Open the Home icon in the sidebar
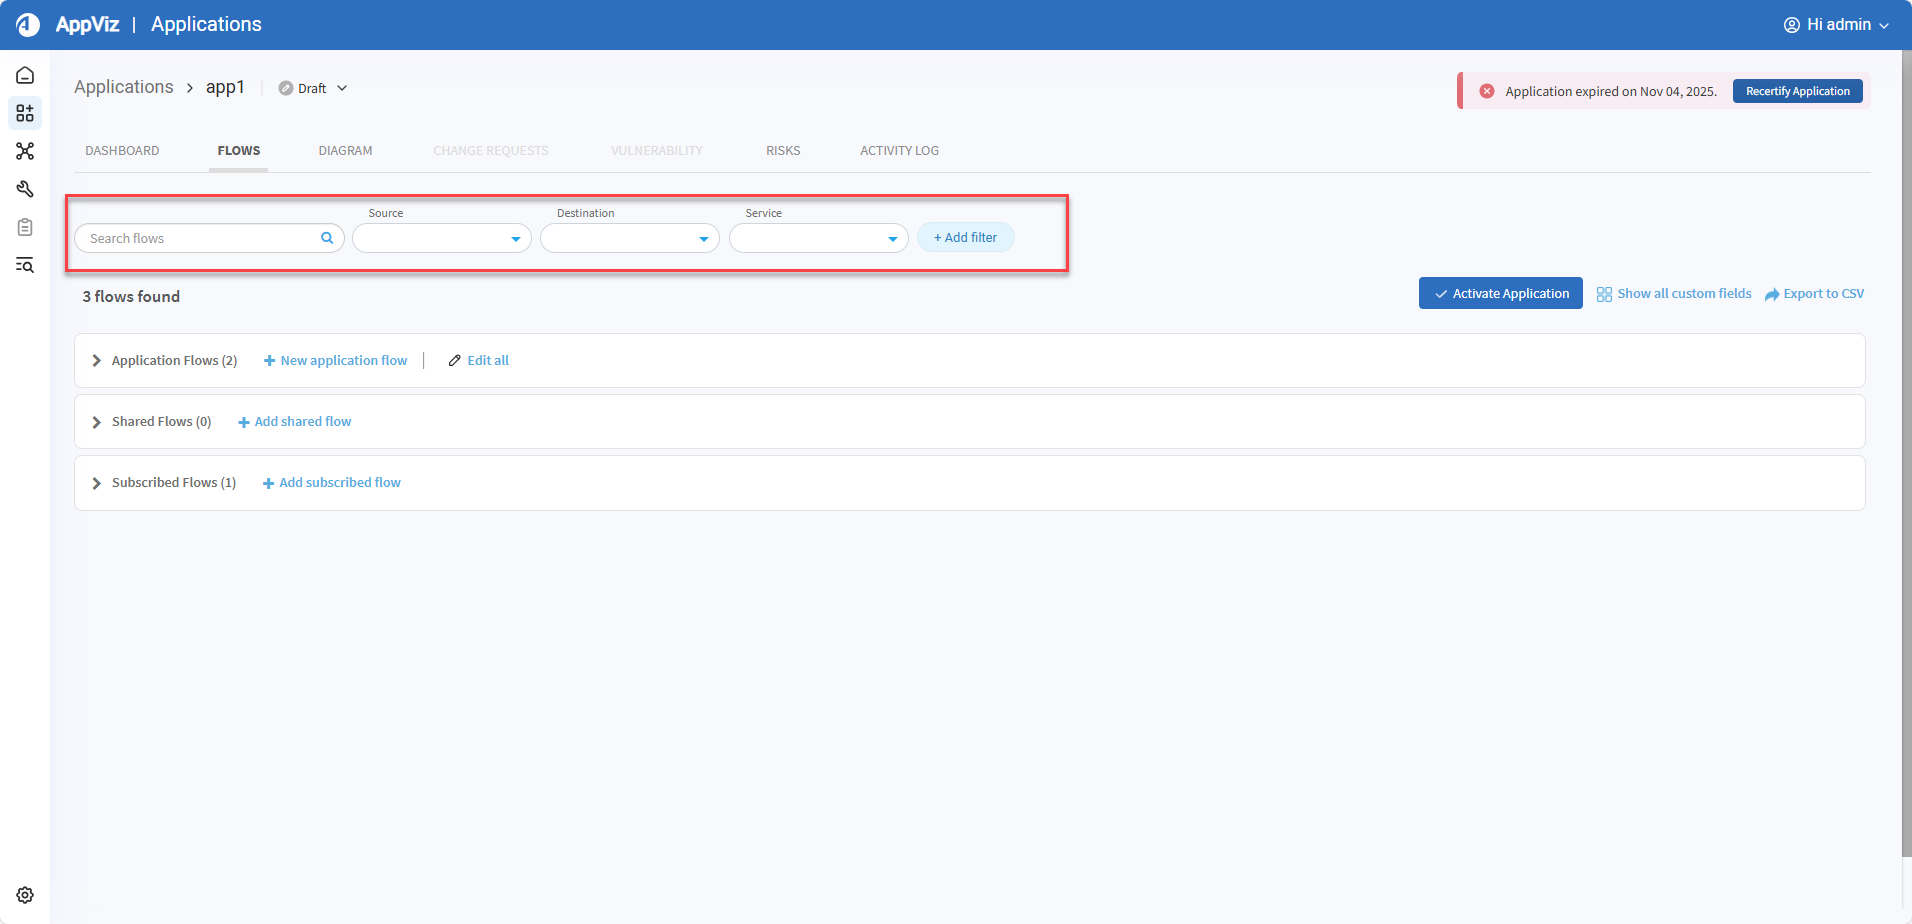1912x924 pixels. (x=25, y=76)
